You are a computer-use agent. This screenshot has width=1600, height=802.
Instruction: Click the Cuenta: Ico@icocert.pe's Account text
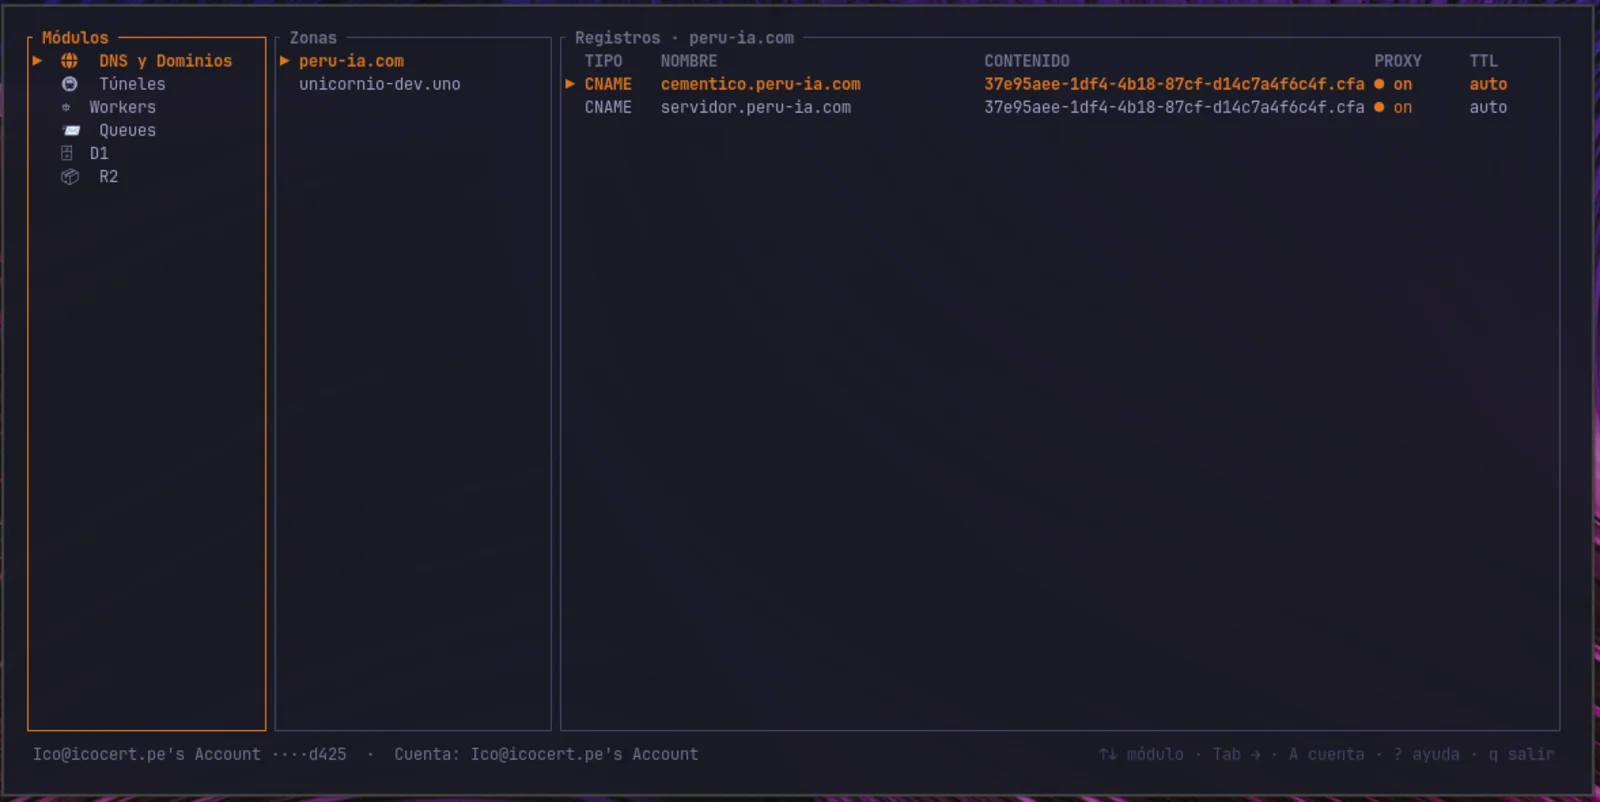[546, 754]
